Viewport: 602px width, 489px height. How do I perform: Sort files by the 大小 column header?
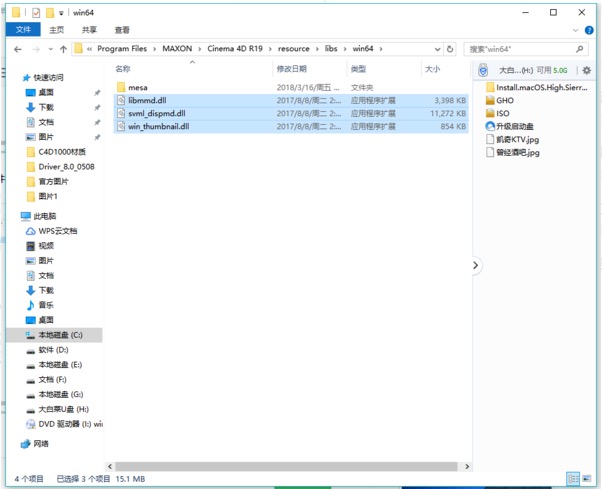point(432,69)
